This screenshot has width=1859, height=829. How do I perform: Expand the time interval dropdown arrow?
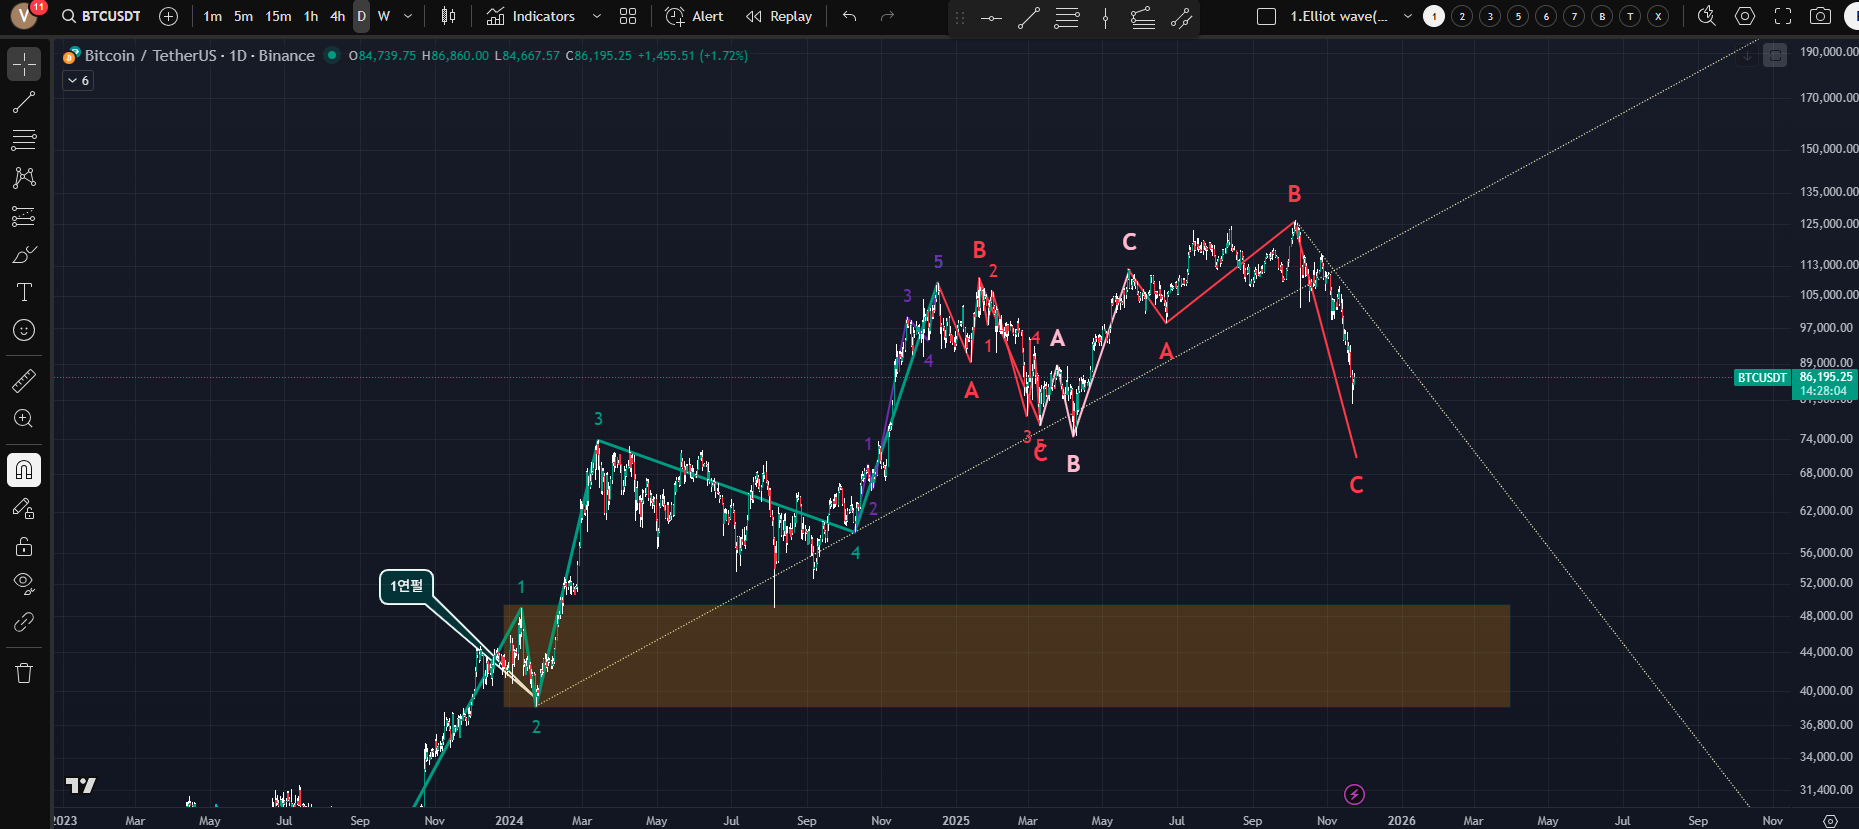(x=408, y=16)
